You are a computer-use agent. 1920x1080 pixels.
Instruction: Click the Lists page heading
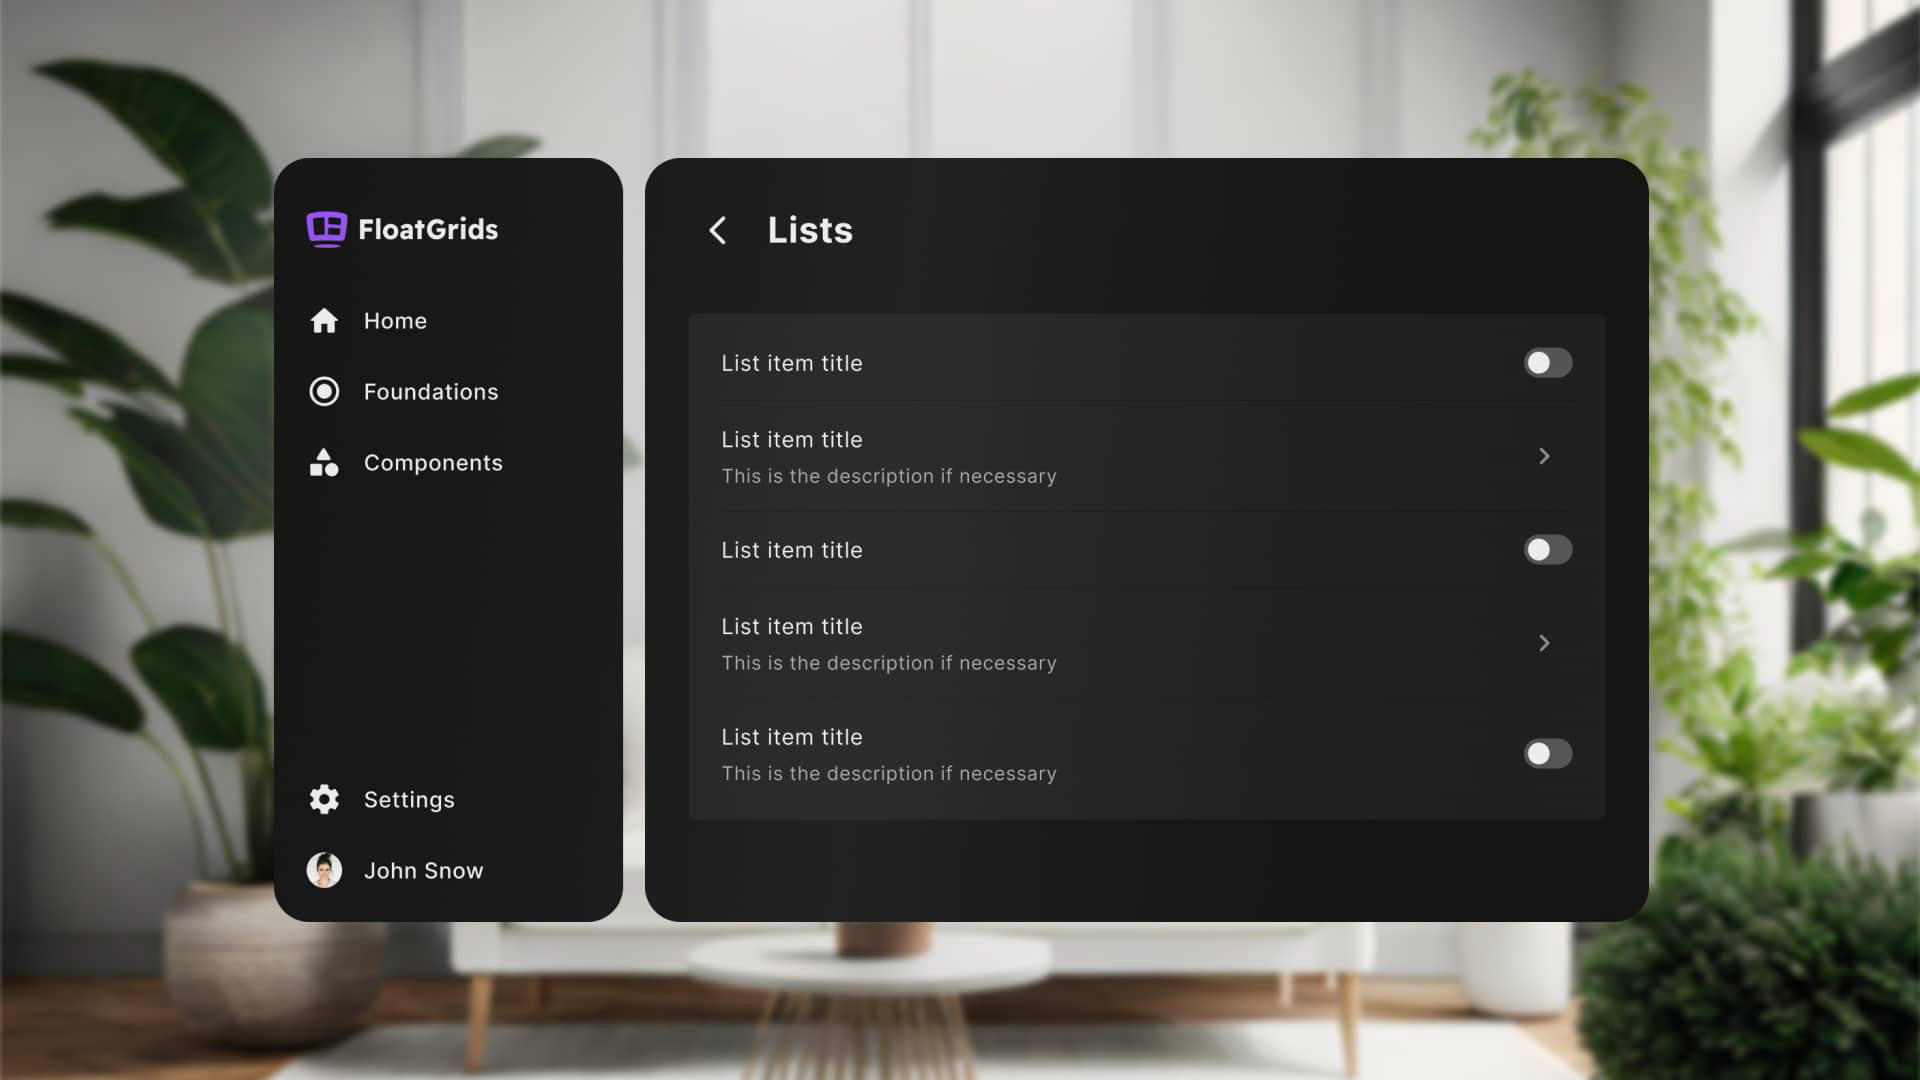pyautogui.click(x=810, y=231)
